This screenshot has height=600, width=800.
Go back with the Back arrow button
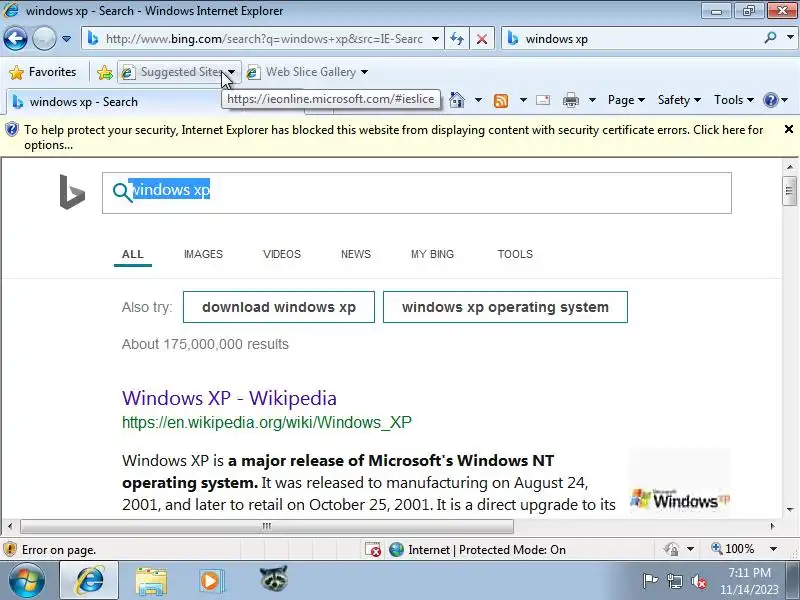(15, 39)
